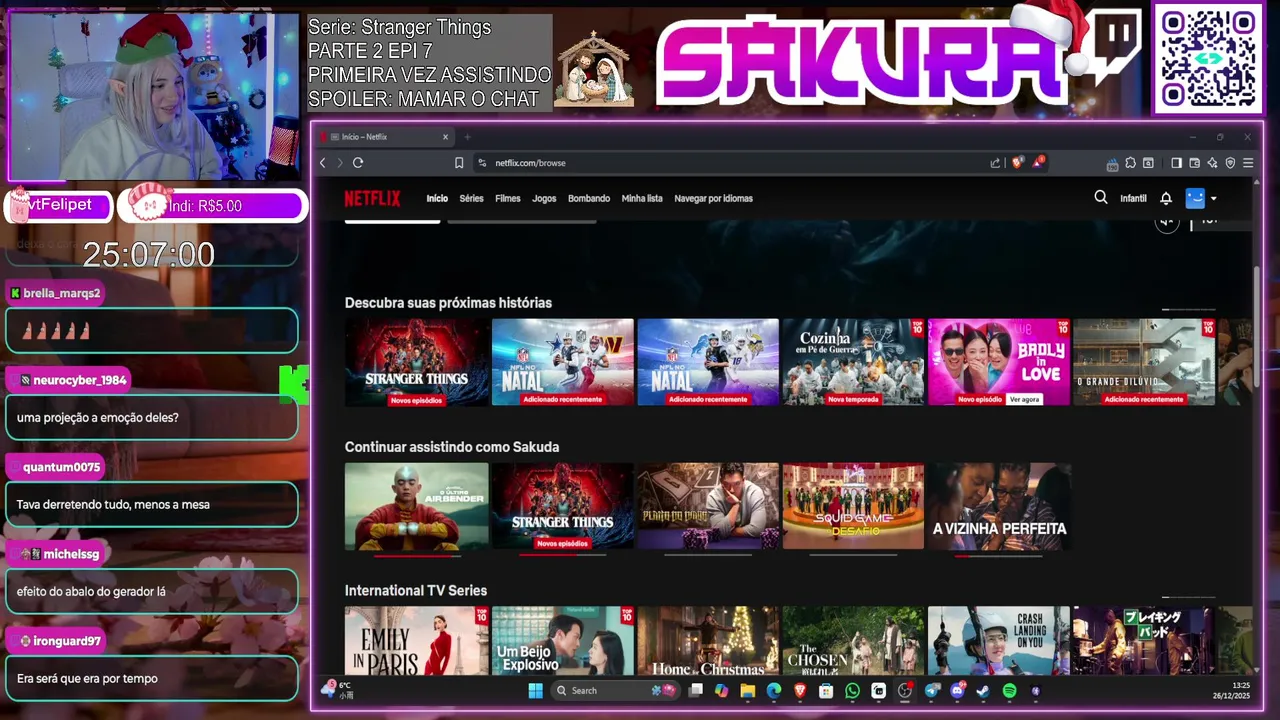This screenshot has width=1280, height=720.
Task: Open Crash Landing on You thumbnail
Action: point(998,641)
